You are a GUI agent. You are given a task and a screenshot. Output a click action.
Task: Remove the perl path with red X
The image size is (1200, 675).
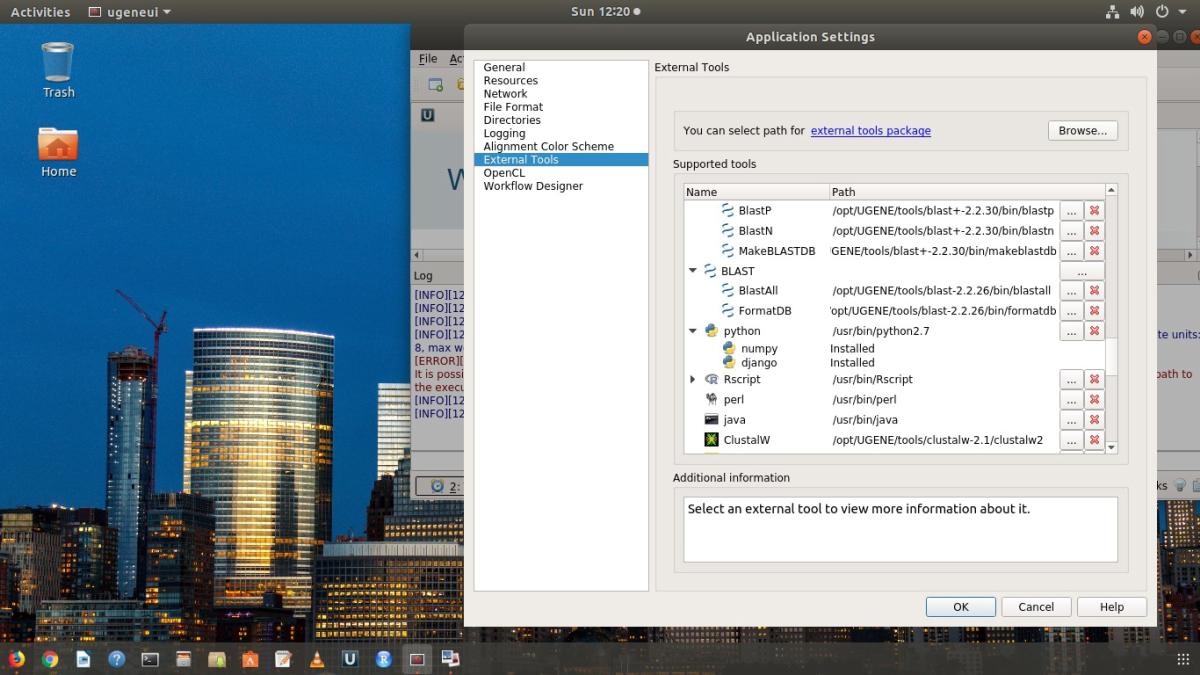click(x=1094, y=400)
